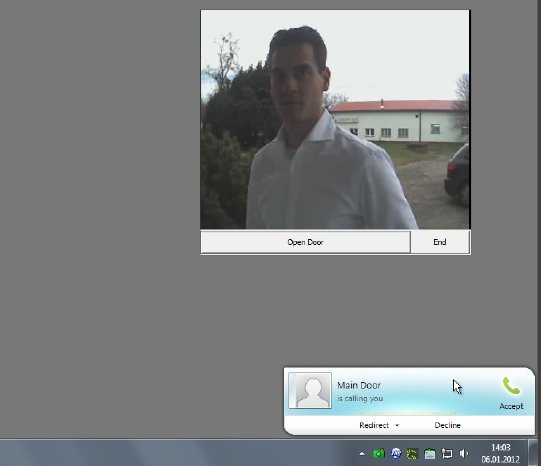End the door video session
Viewport: 541px width, 466px height.
[x=440, y=242]
